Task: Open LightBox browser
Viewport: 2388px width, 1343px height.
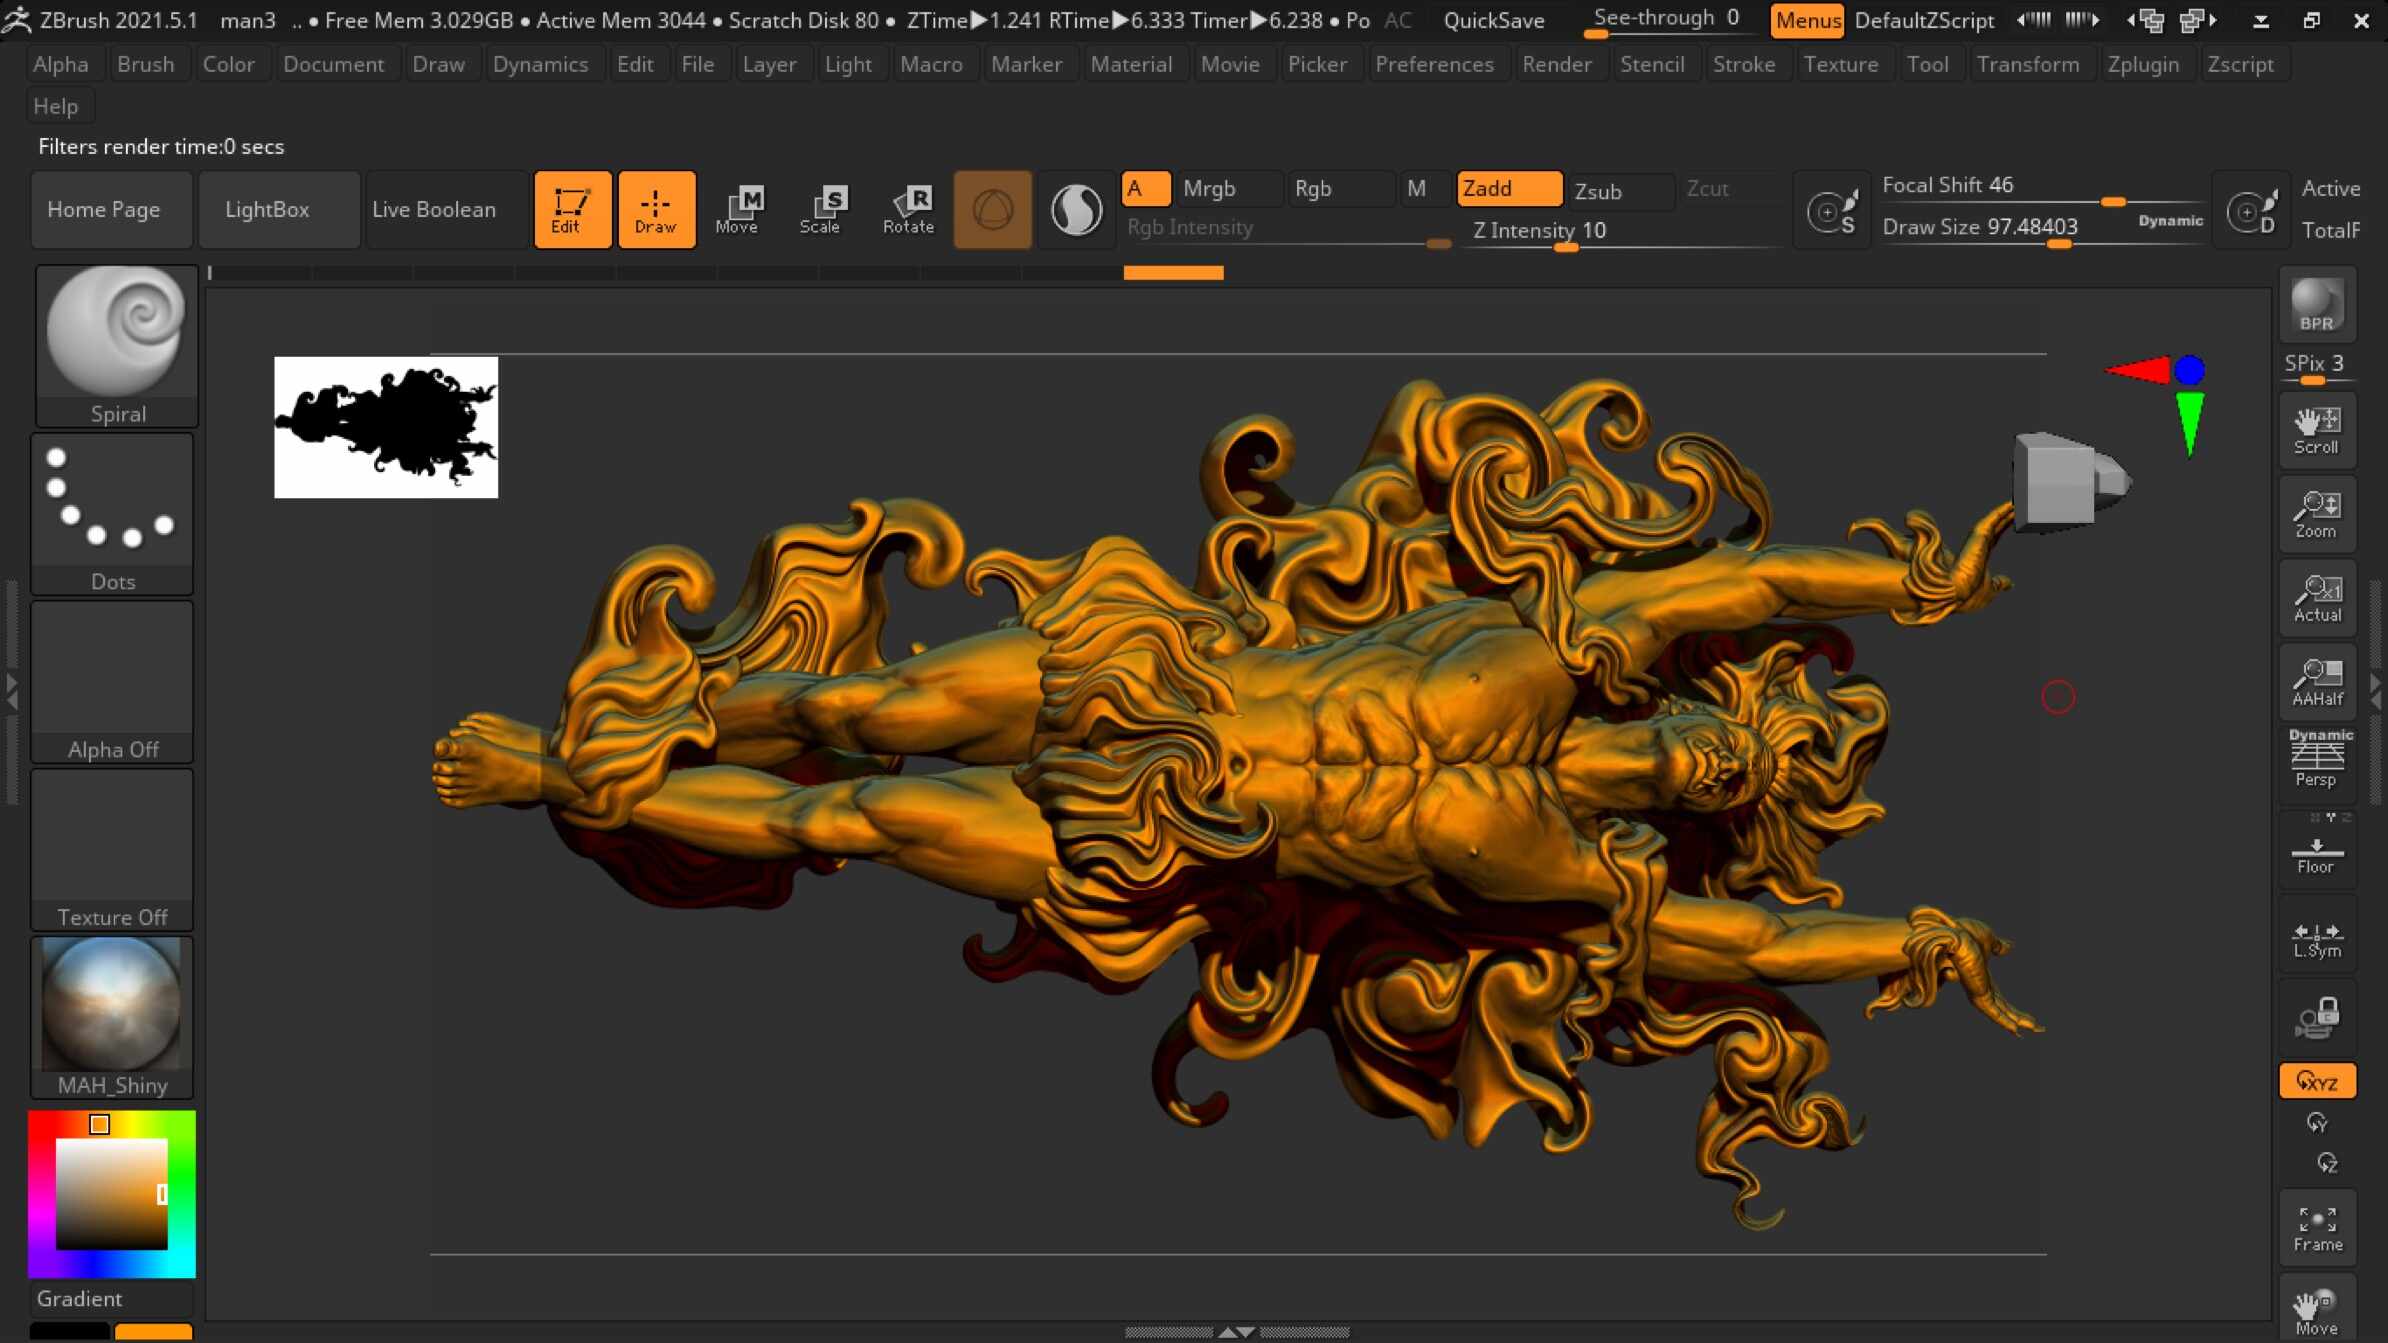Action: pyautogui.click(x=279, y=209)
